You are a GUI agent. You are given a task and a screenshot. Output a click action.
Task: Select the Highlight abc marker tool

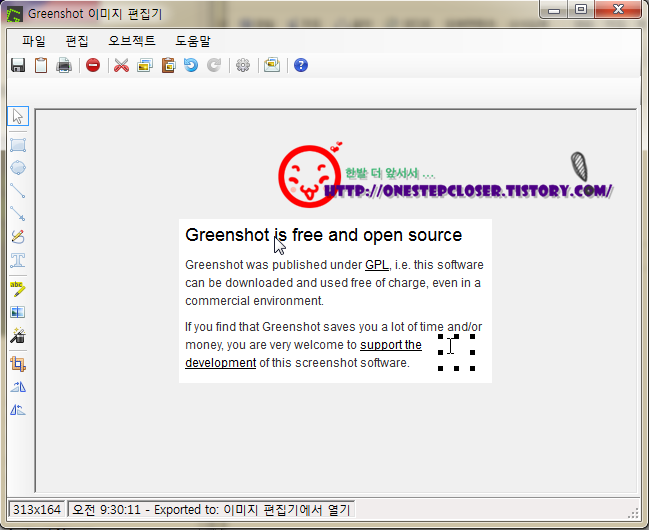(18, 289)
